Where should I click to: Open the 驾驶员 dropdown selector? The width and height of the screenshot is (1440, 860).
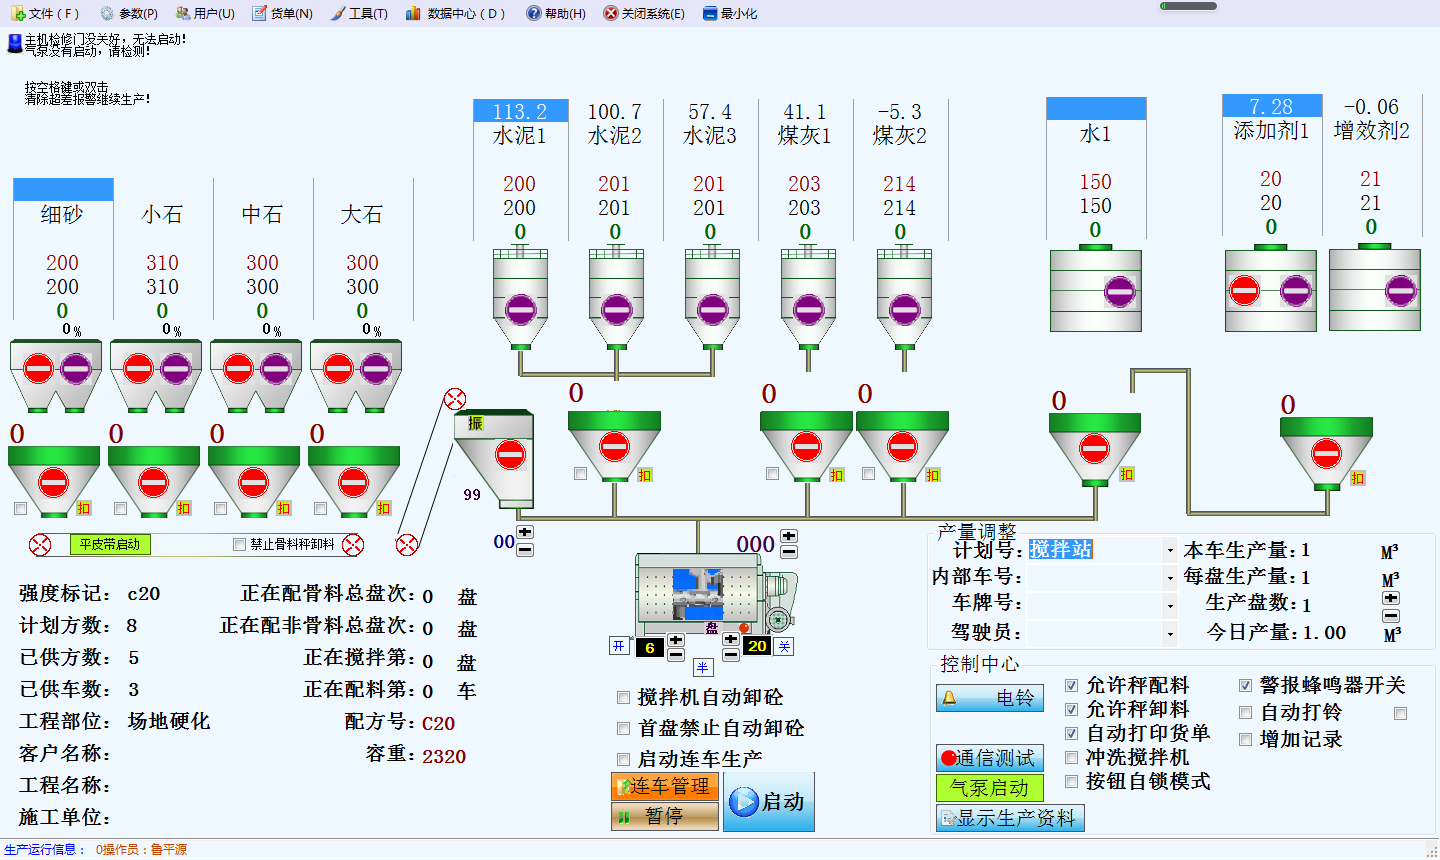coord(1169,632)
